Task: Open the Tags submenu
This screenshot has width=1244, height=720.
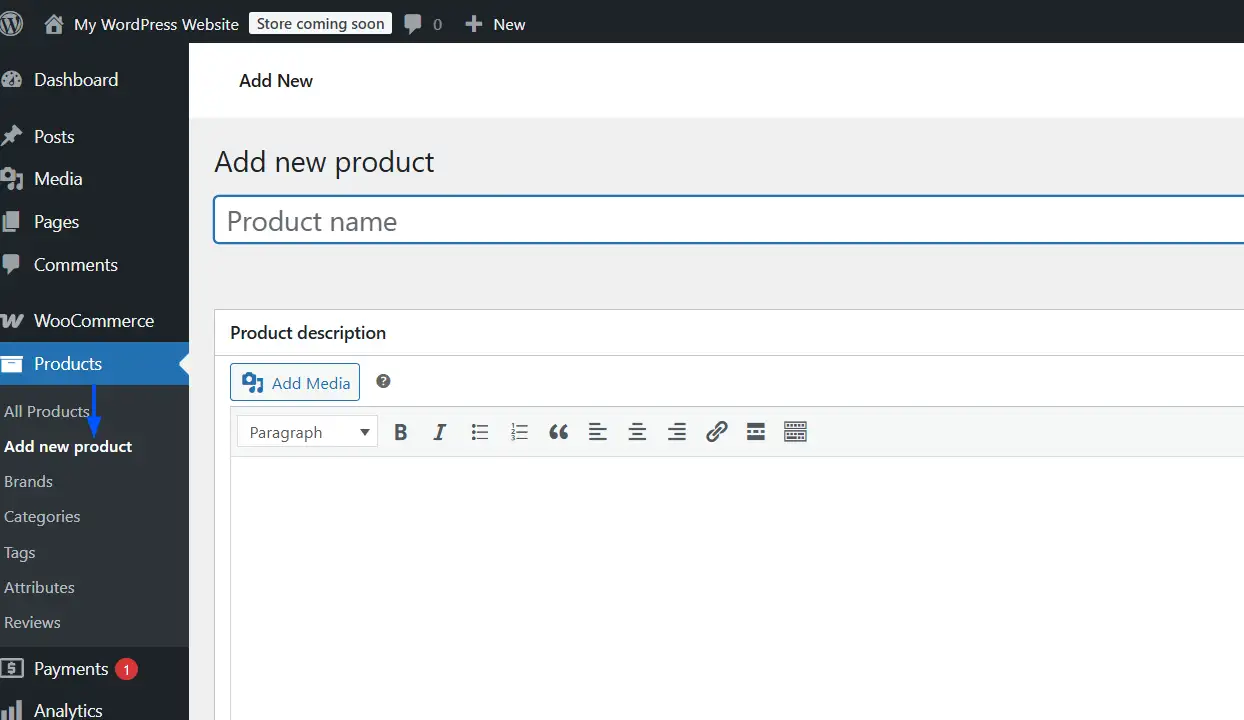Action: pos(19,552)
